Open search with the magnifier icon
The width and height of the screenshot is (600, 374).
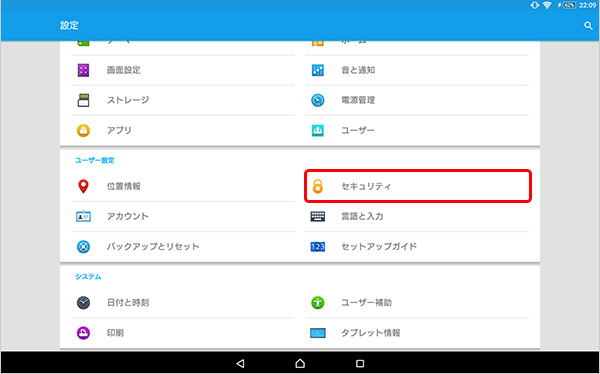click(x=588, y=26)
